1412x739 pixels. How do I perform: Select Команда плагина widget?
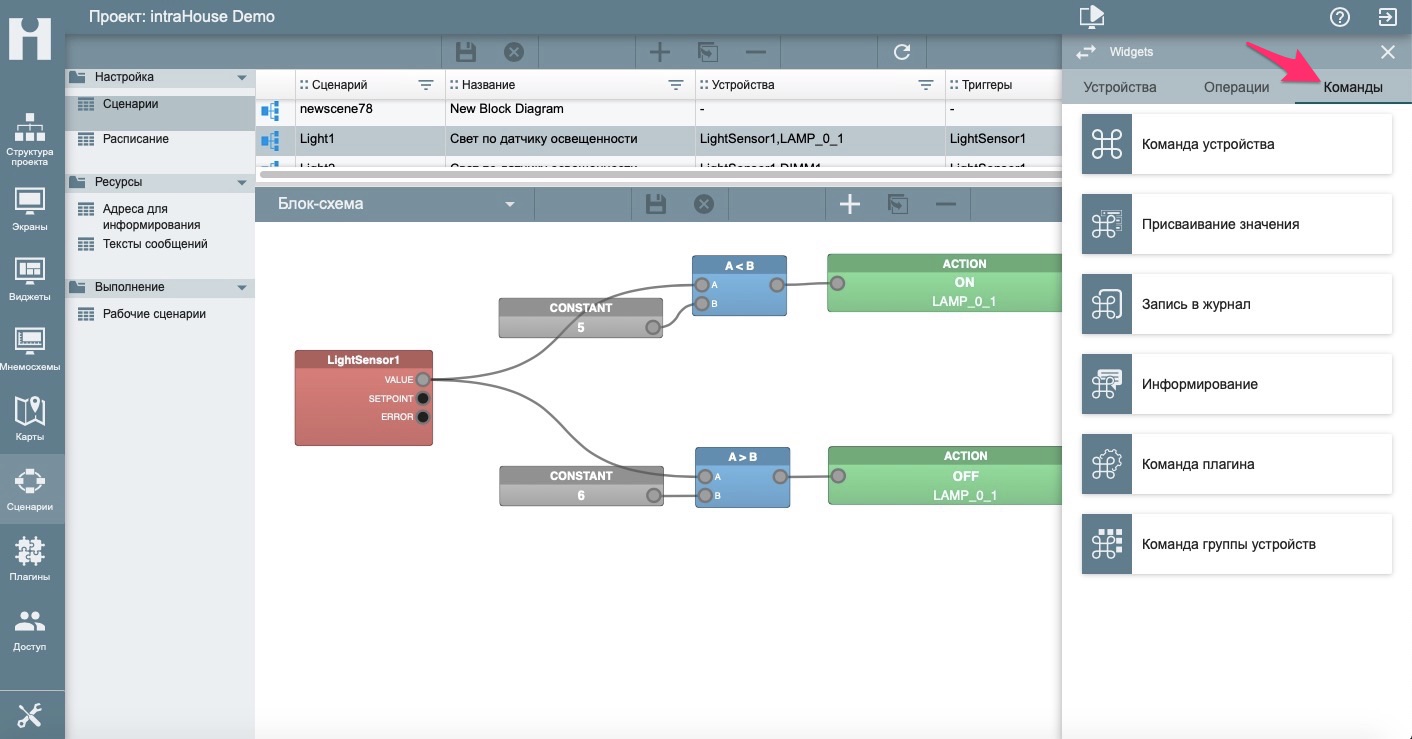tap(1237, 464)
